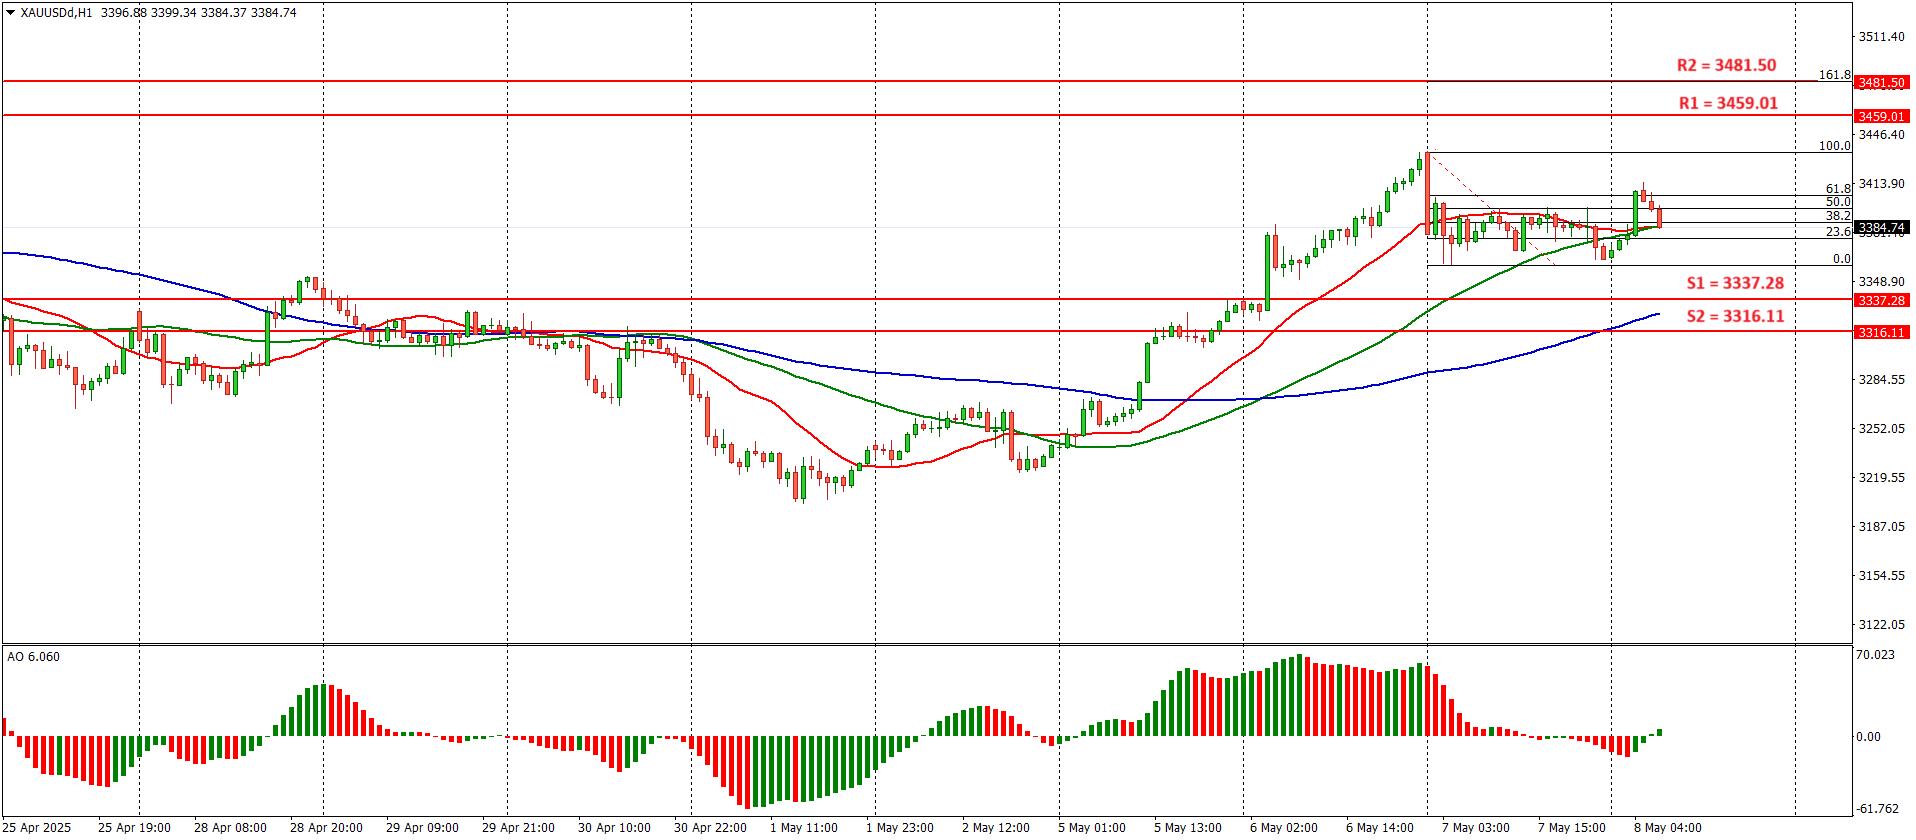
Task: Click the 7 May 15:00 time axis label
Action: click(x=1572, y=828)
